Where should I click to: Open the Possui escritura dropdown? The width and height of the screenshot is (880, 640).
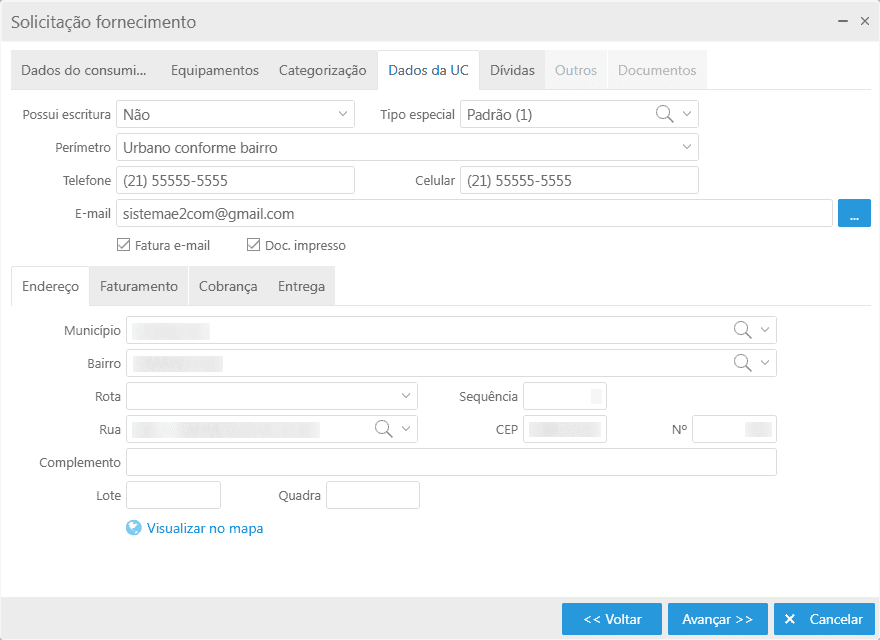[x=235, y=114]
